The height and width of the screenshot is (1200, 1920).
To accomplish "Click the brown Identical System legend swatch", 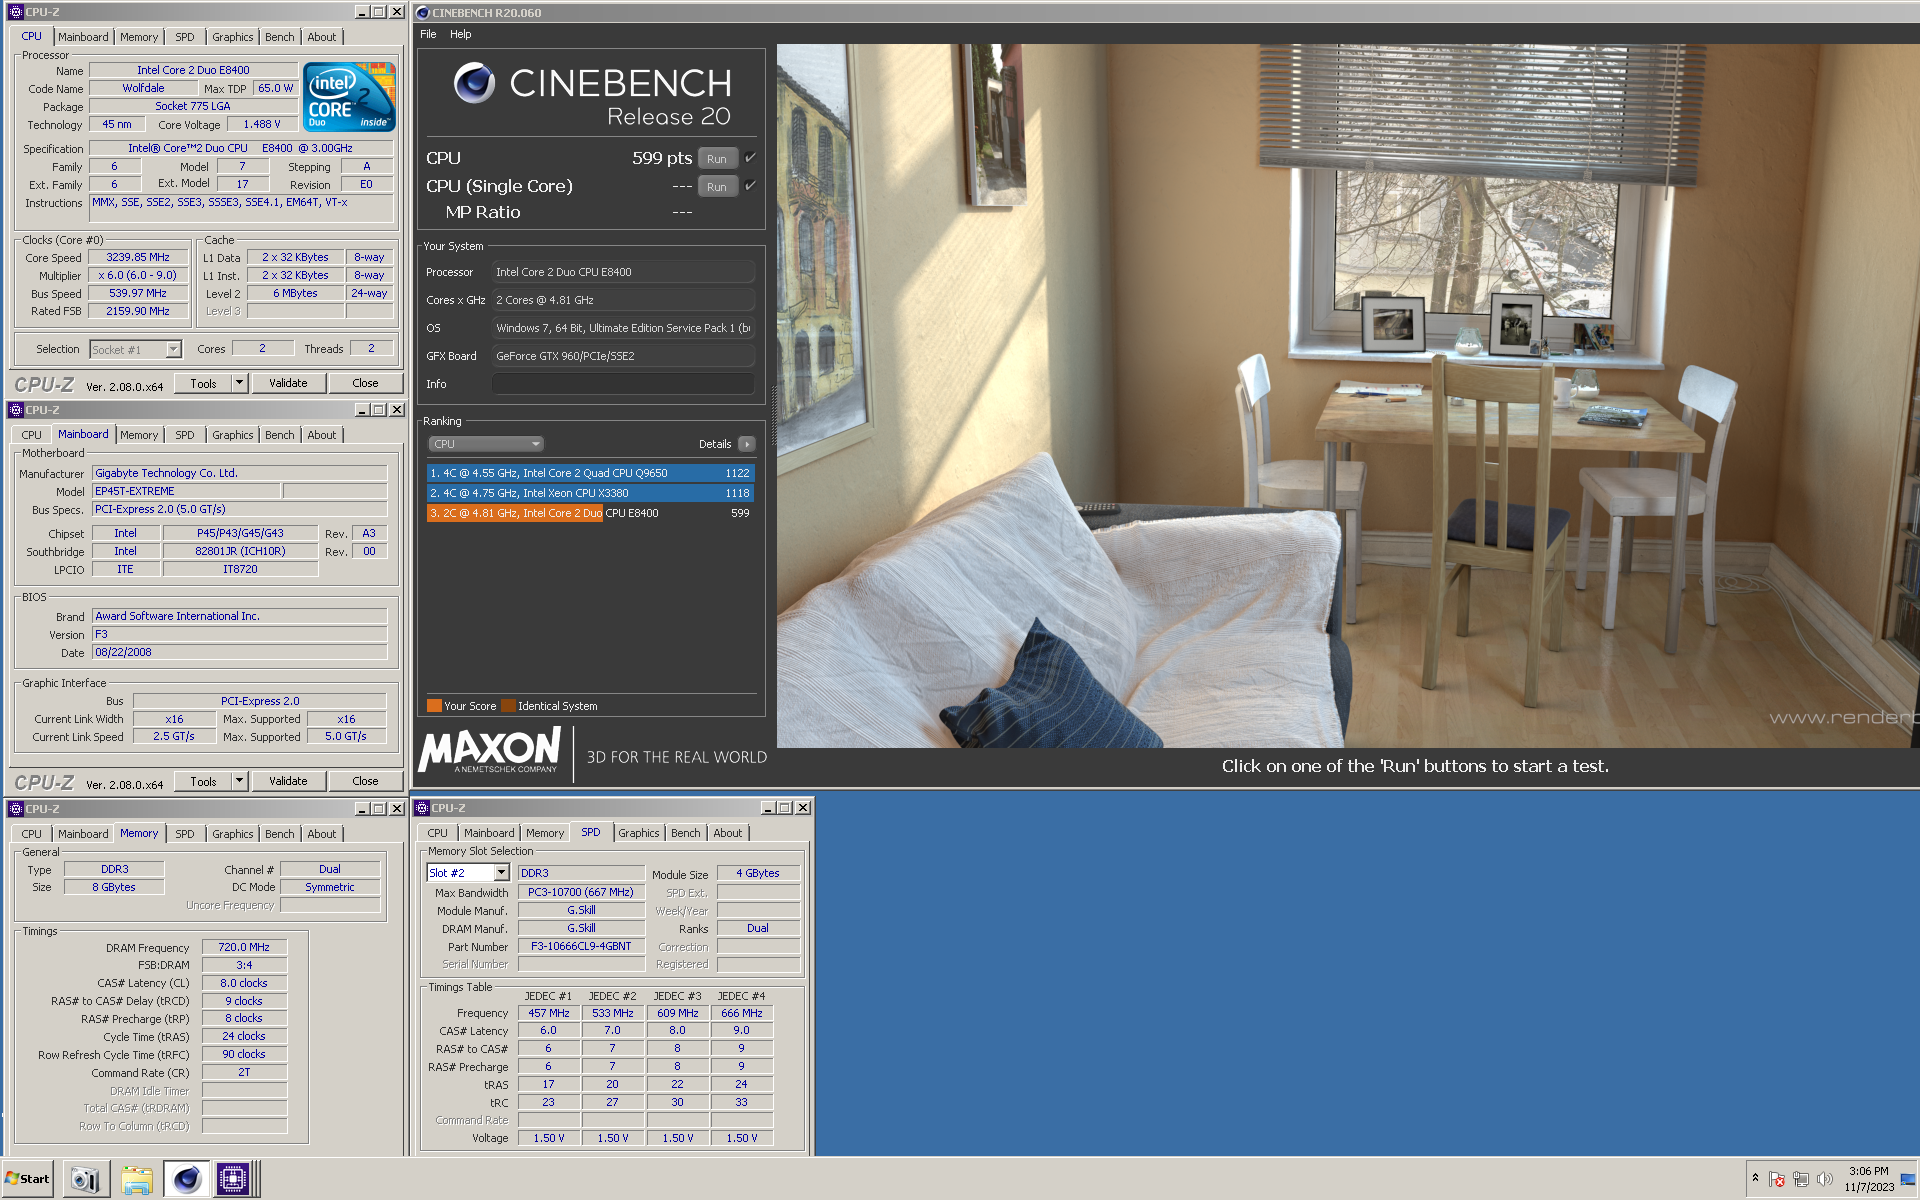I will click(508, 705).
